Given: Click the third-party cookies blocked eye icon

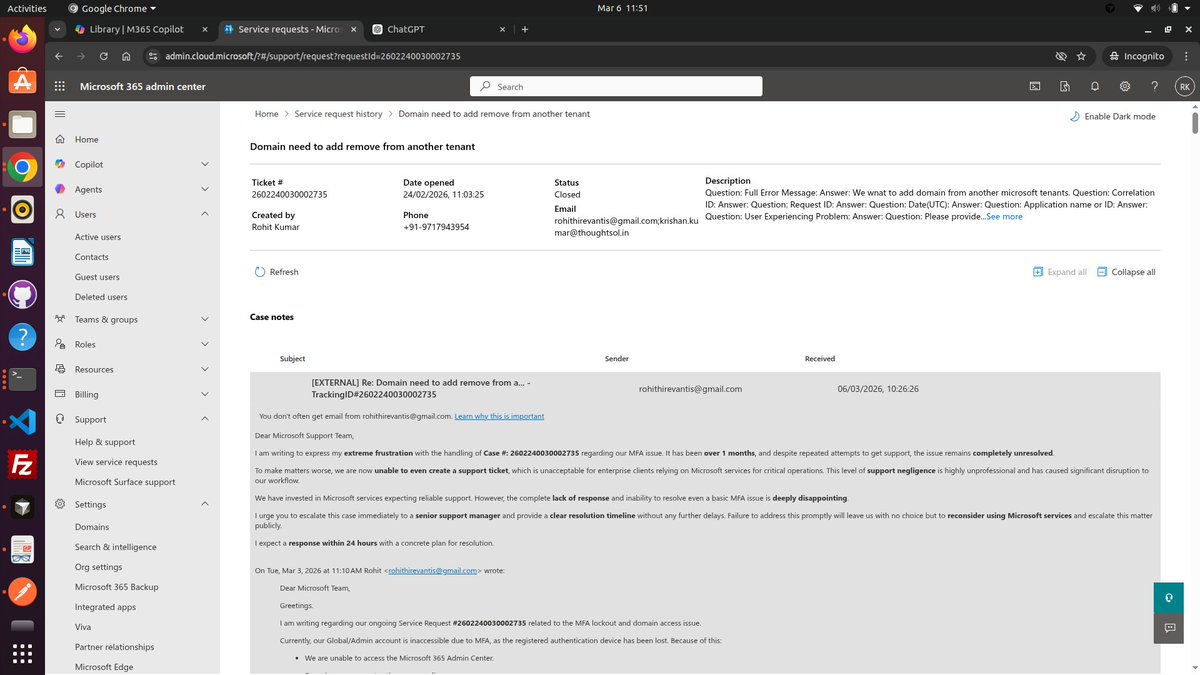Looking at the screenshot, I should (x=1061, y=56).
